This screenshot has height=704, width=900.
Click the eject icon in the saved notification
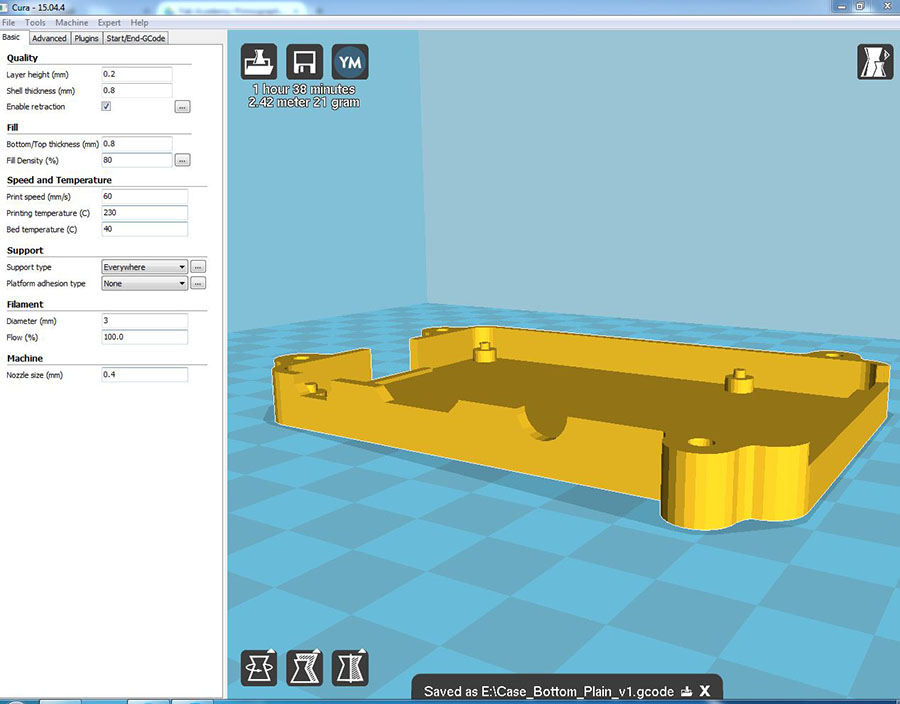point(686,691)
